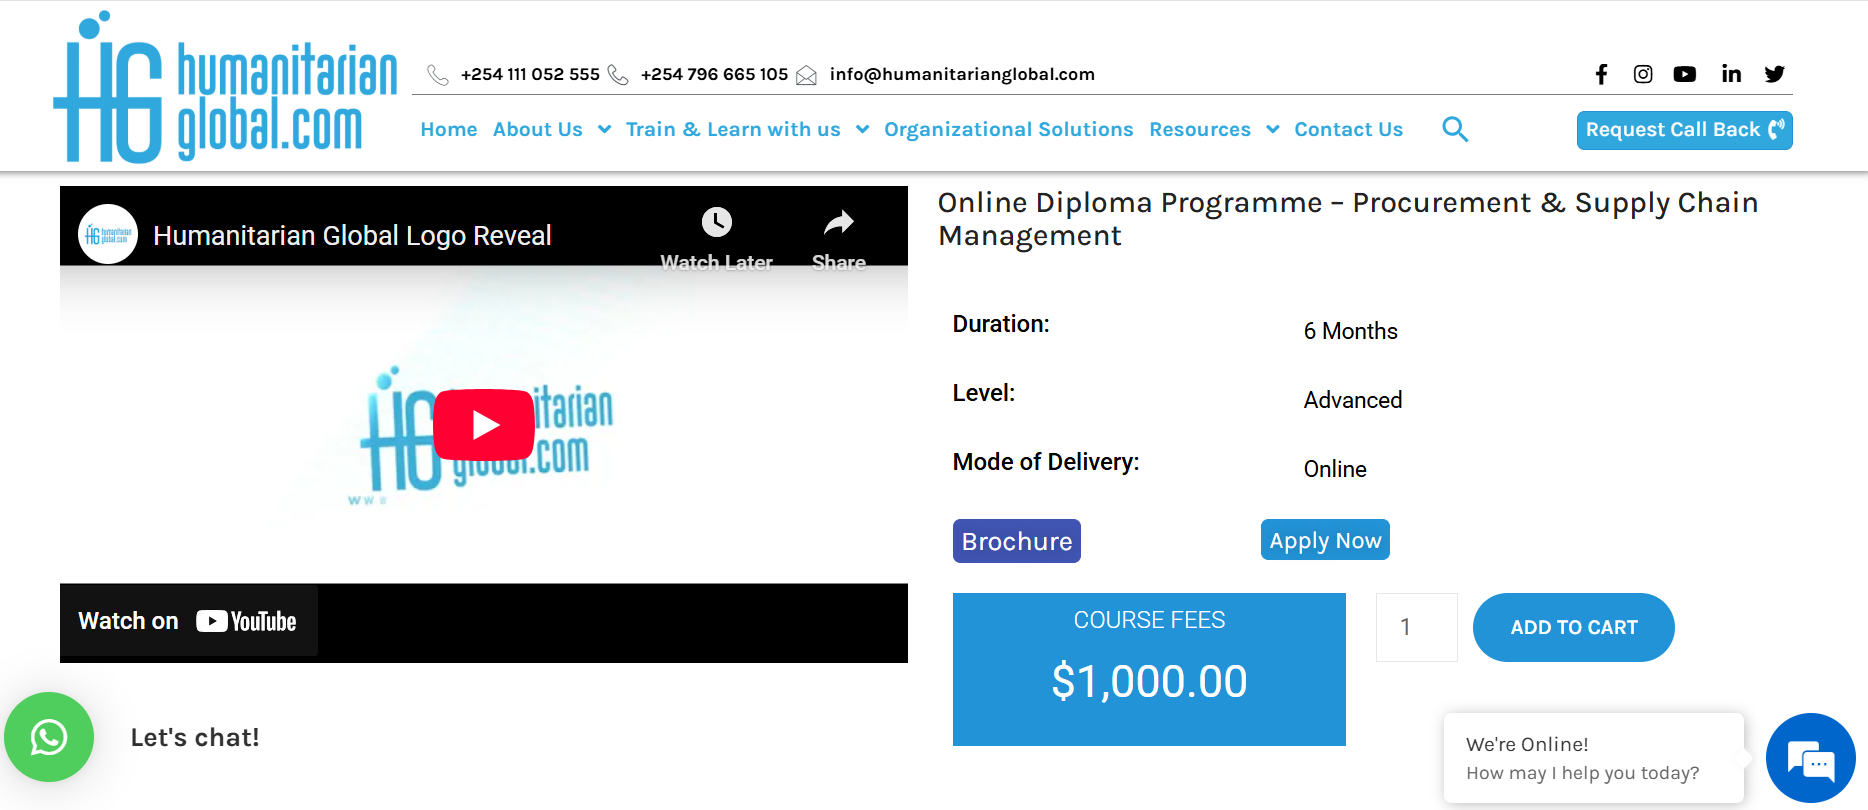Open the green WhatsApp chat icon
This screenshot has width=1868, height=810.
click(49, 737)
